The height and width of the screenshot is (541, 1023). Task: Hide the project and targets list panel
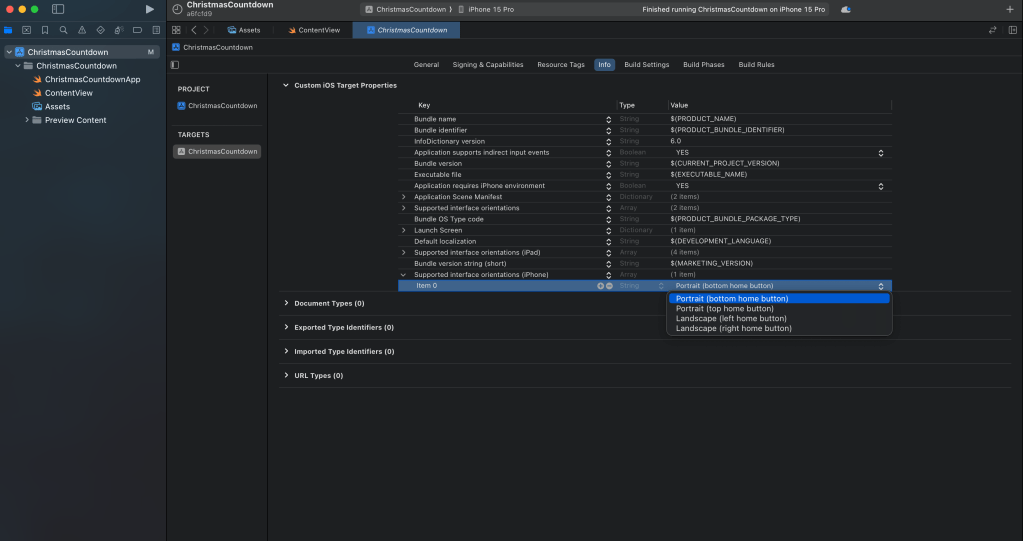point(176,65)
